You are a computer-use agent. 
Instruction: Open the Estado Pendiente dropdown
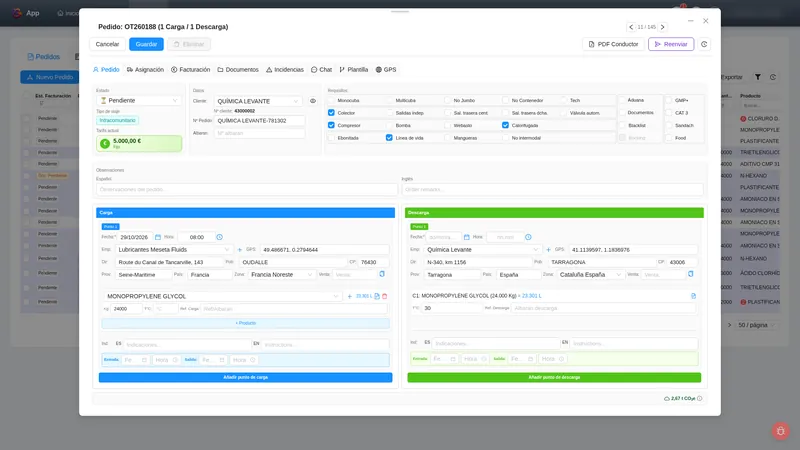[139, 101]
